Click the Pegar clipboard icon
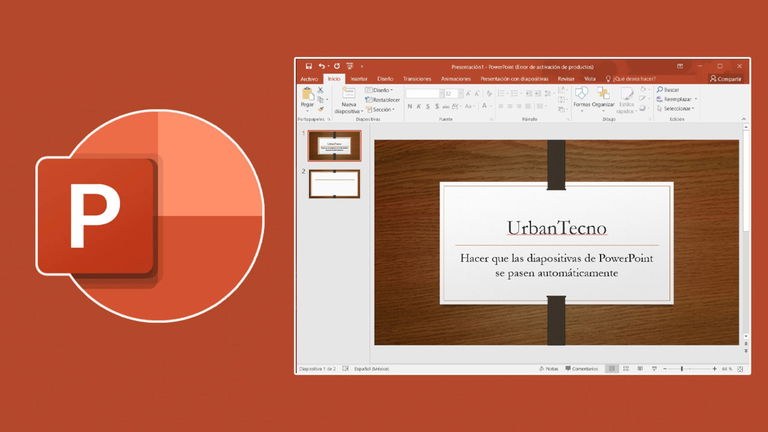 [307, 95]
